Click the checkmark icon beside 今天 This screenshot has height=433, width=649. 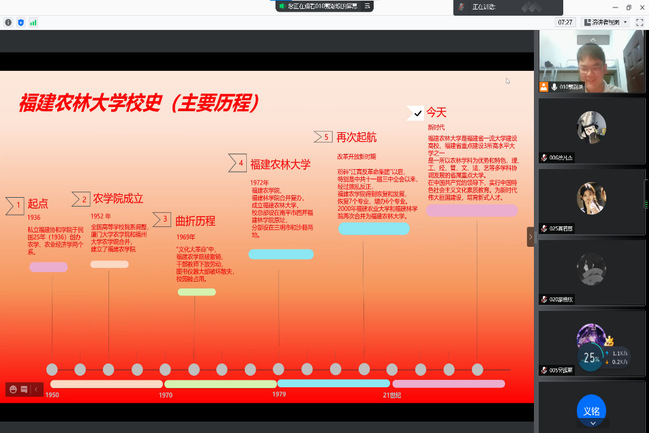point(417,114)
